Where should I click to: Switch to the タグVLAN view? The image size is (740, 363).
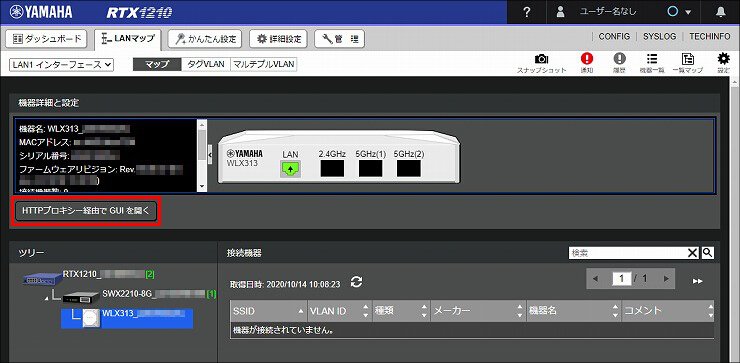[x=206, y=65]
